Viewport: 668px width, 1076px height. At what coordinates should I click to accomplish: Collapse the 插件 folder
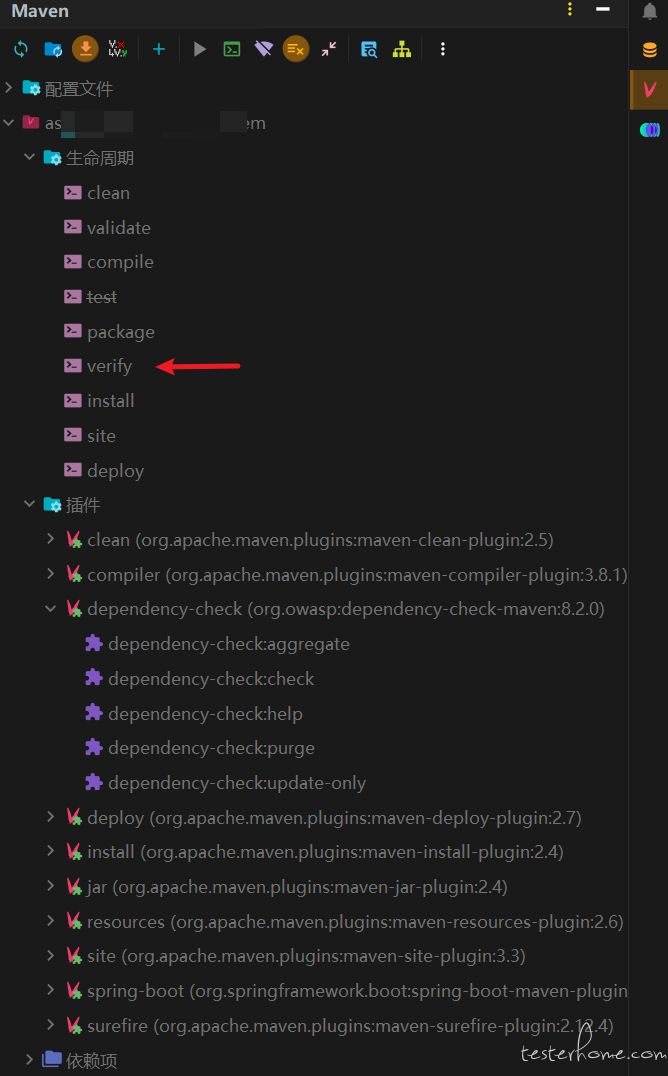pyautogui.click(x=30, y=504)
